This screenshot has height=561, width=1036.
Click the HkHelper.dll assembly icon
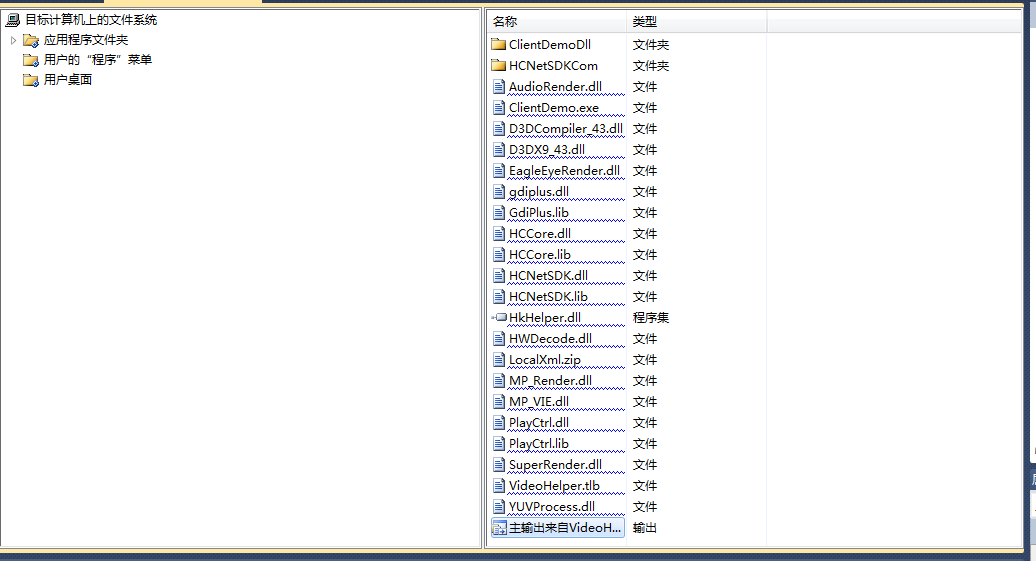click(x=499, y=318)
